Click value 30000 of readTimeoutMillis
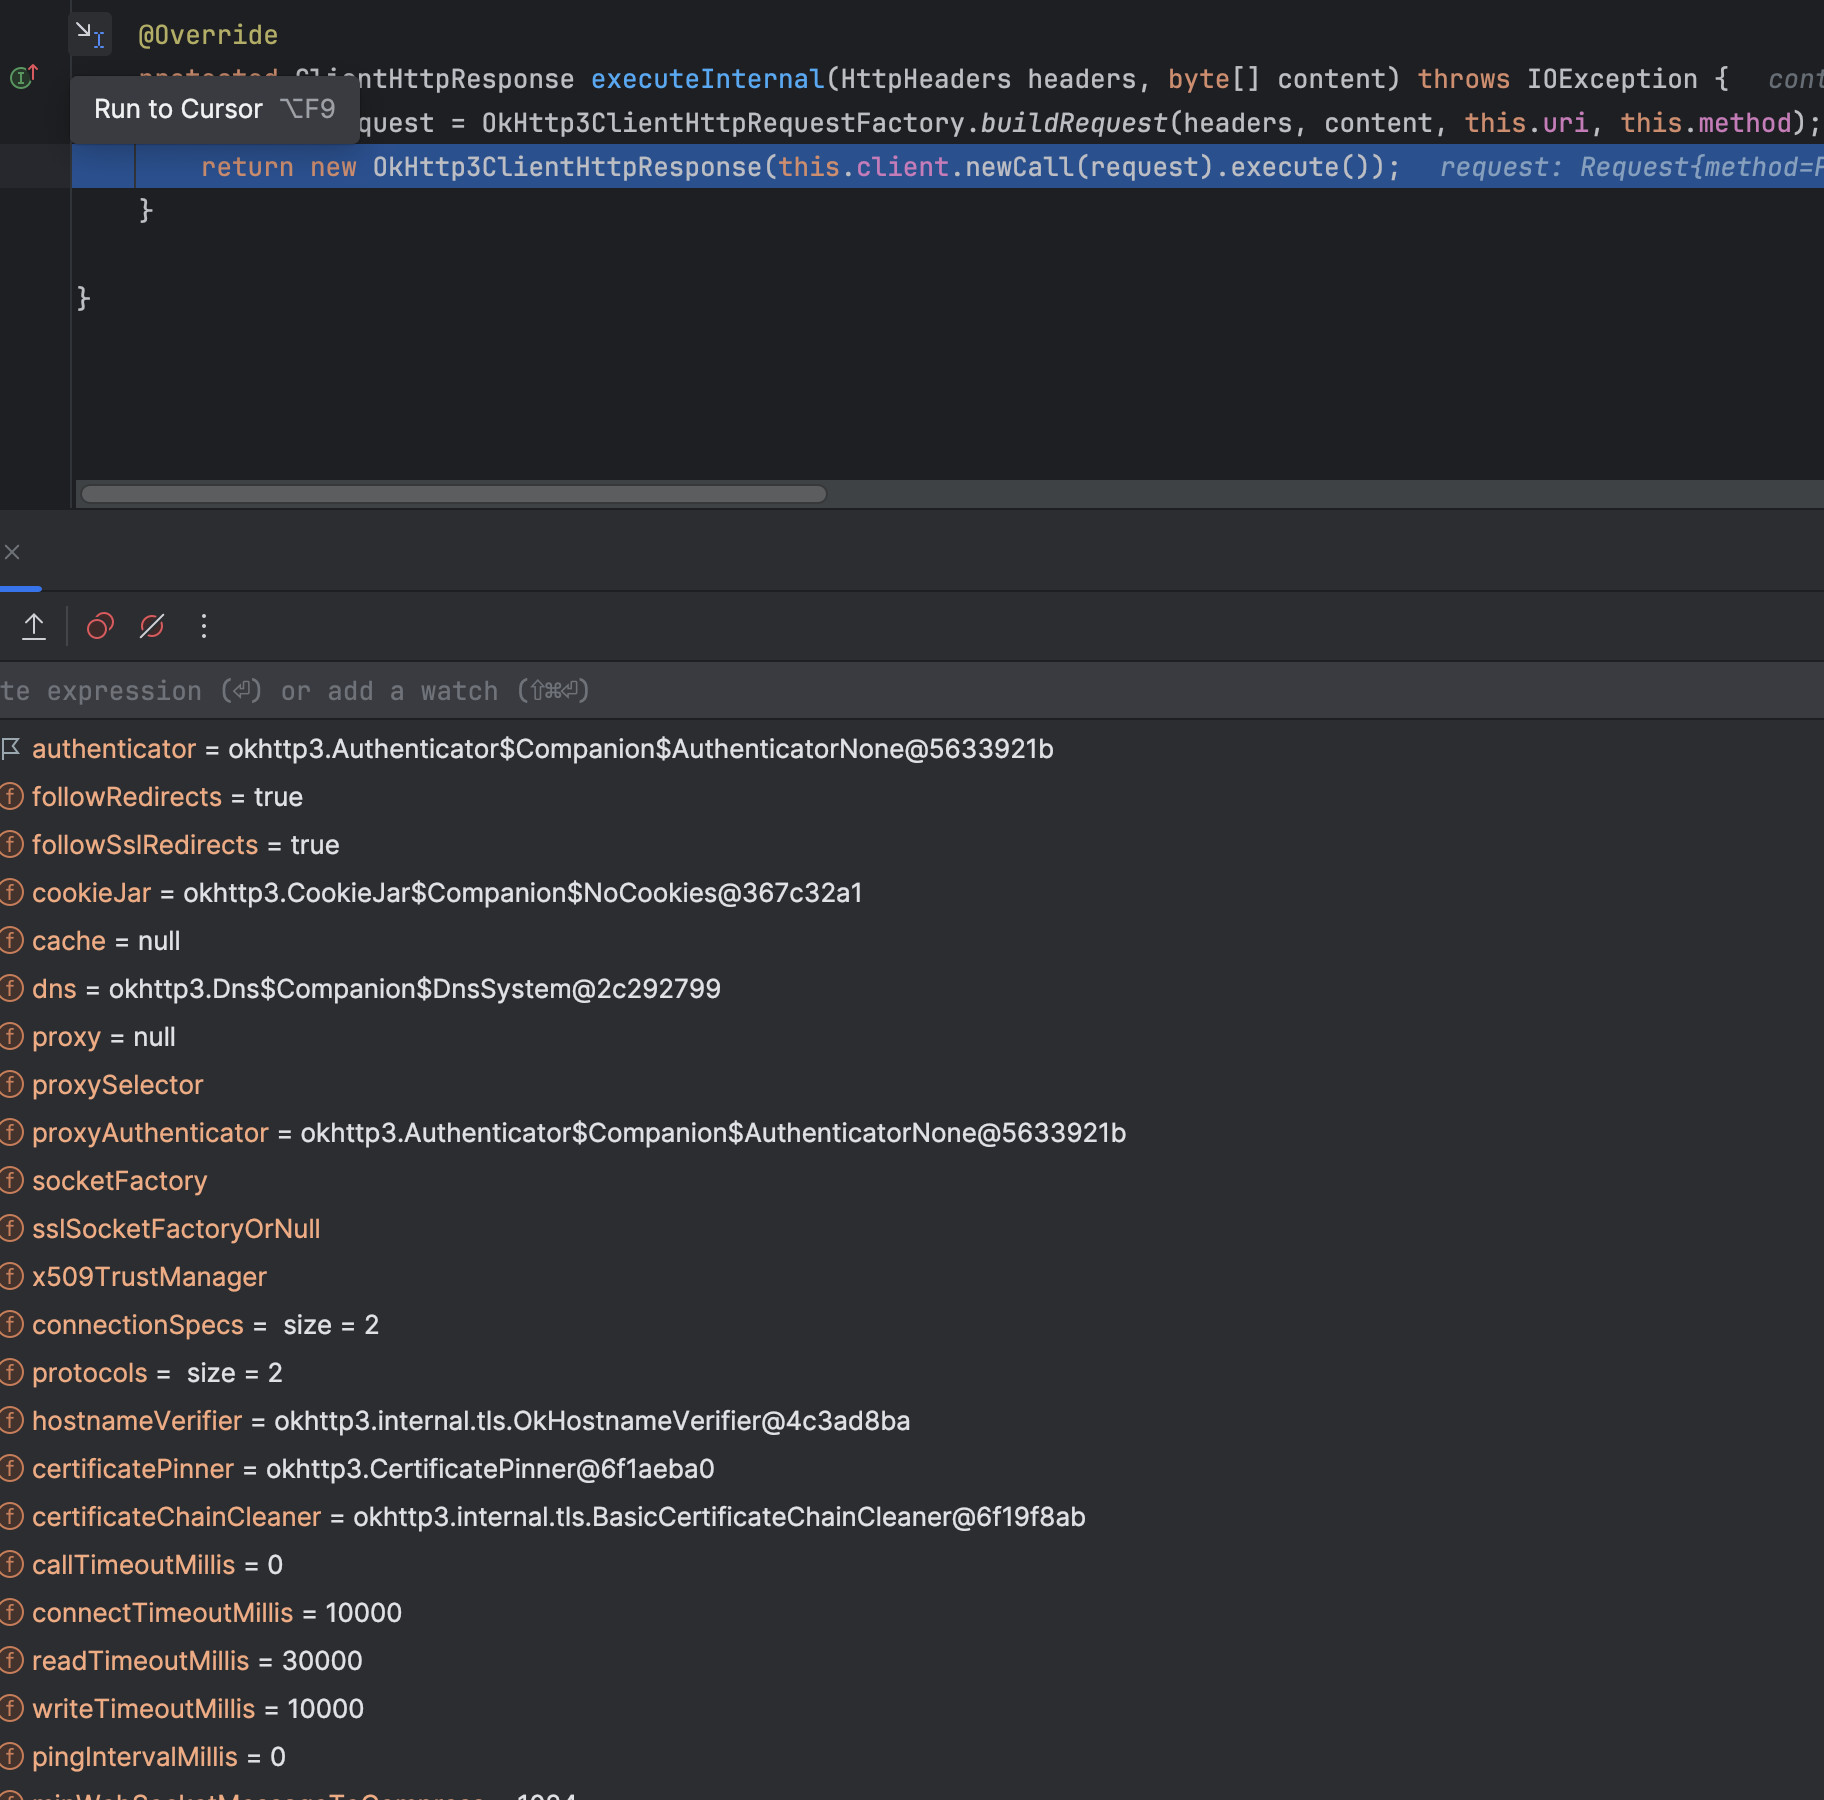 point(322,1661)
